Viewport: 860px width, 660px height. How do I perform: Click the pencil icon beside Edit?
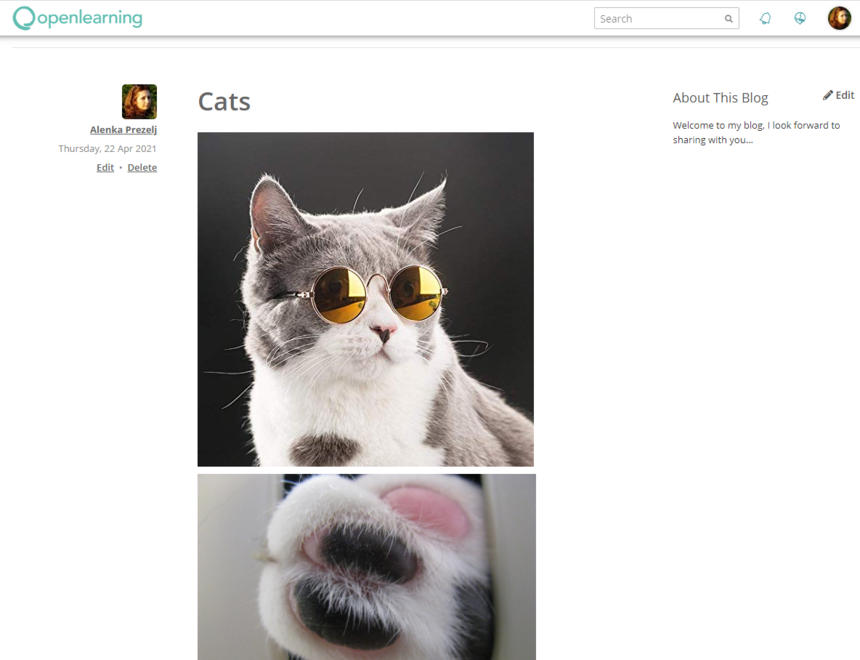[828, 95]
